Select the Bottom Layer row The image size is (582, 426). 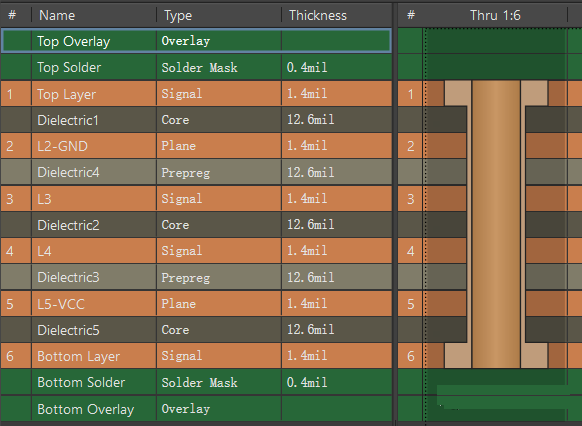click(196, 356)
